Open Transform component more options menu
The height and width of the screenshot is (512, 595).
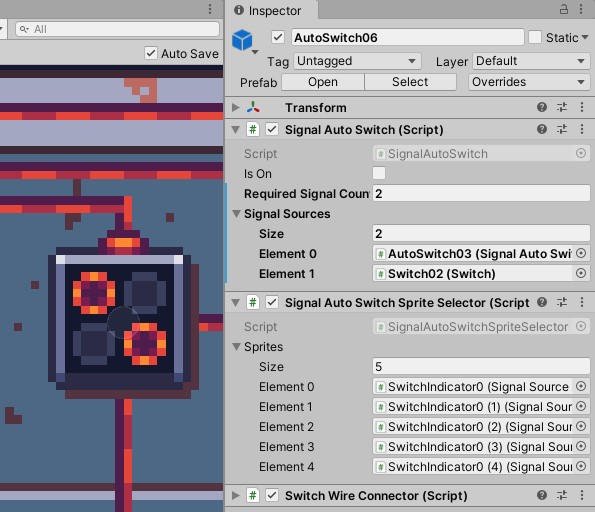[582, 107]
